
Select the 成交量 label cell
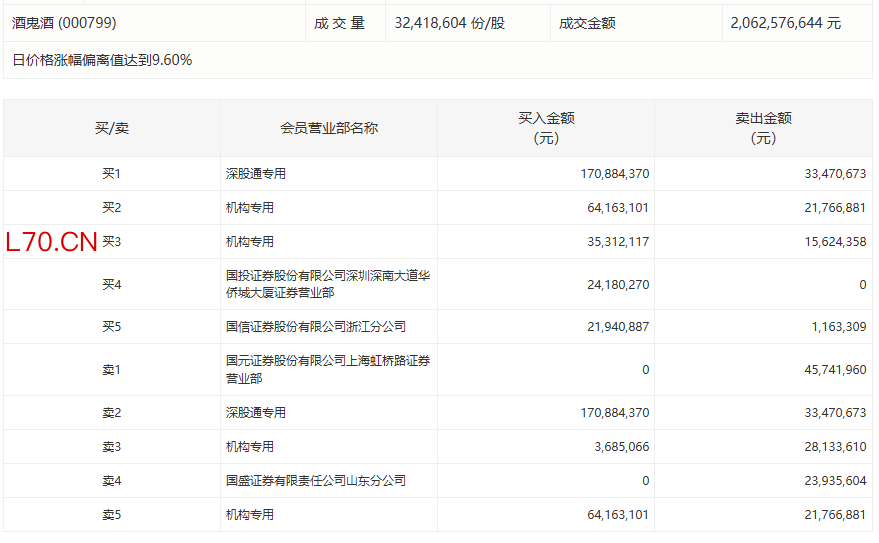coord(340,23)
